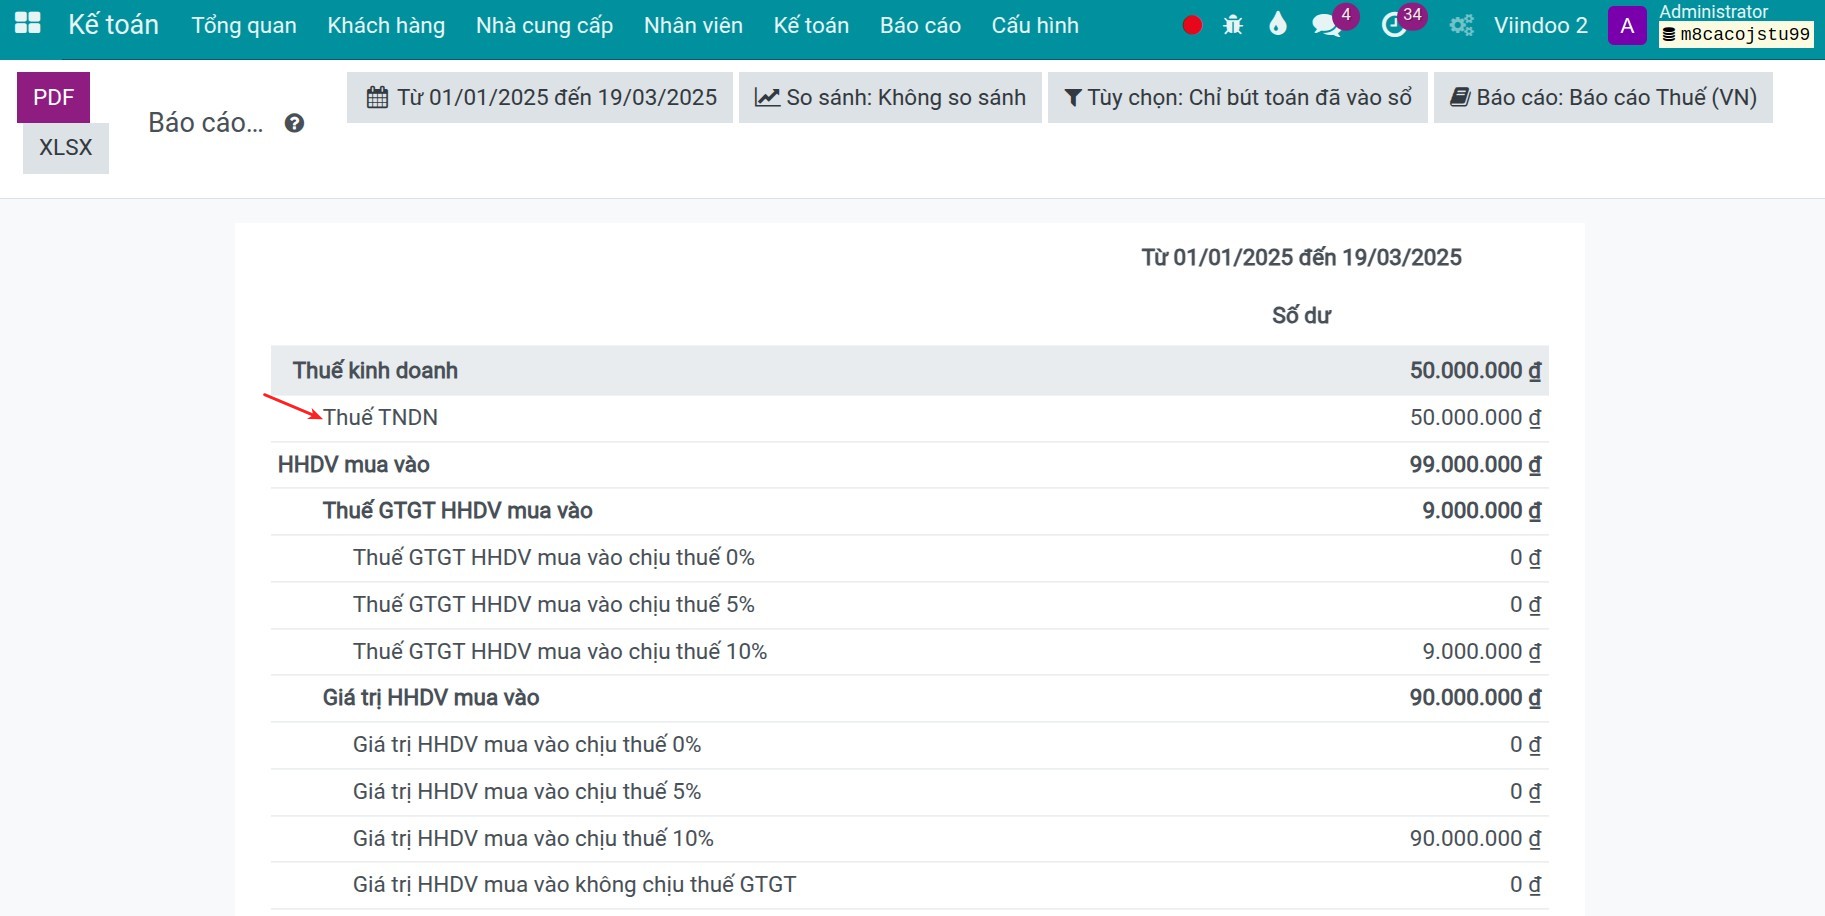Export the report as PDF
Screen dimensions: 1825x916
click(54, 97)
